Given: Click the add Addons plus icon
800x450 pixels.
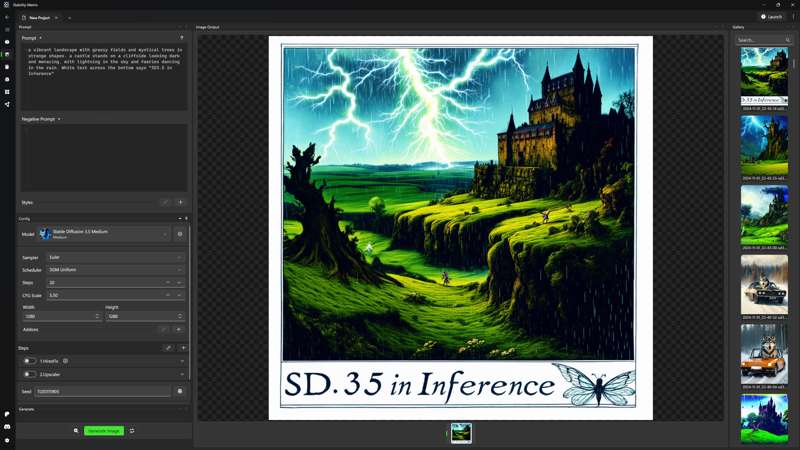Looking at the screenshot, I should (180, 329).
